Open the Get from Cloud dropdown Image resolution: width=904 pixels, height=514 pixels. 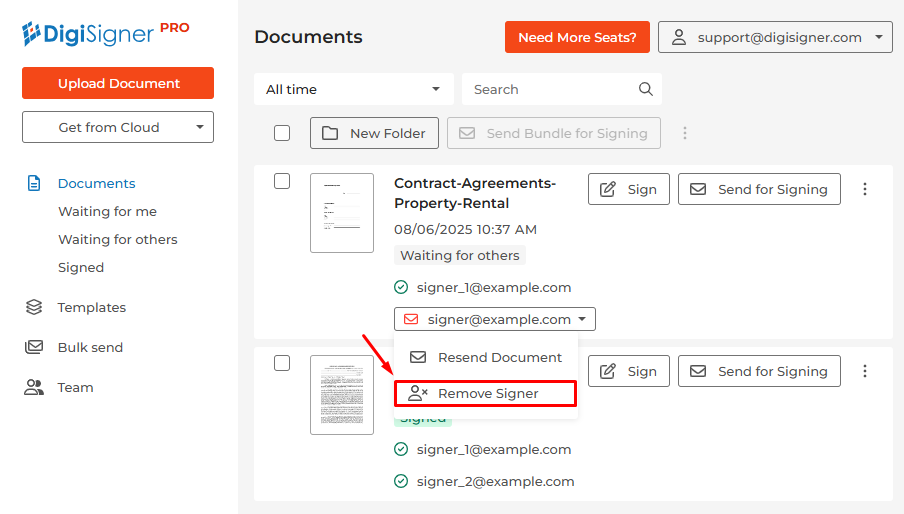coord(118,127)
